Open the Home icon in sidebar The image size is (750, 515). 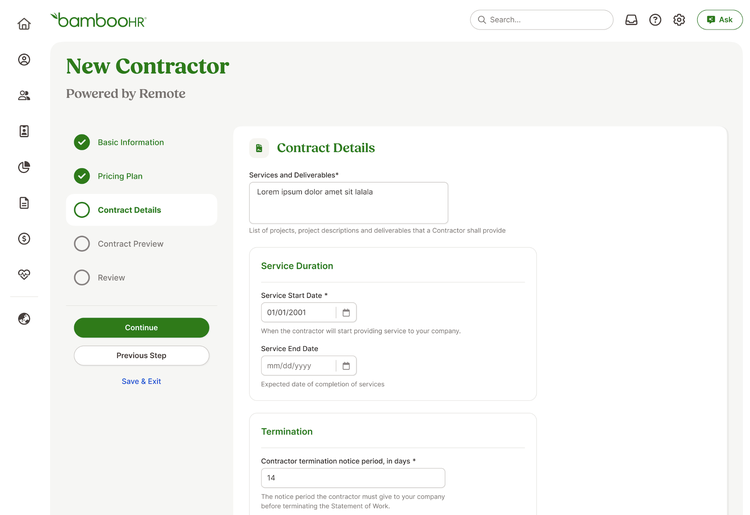pyautogui.click(x=24, y=24)
